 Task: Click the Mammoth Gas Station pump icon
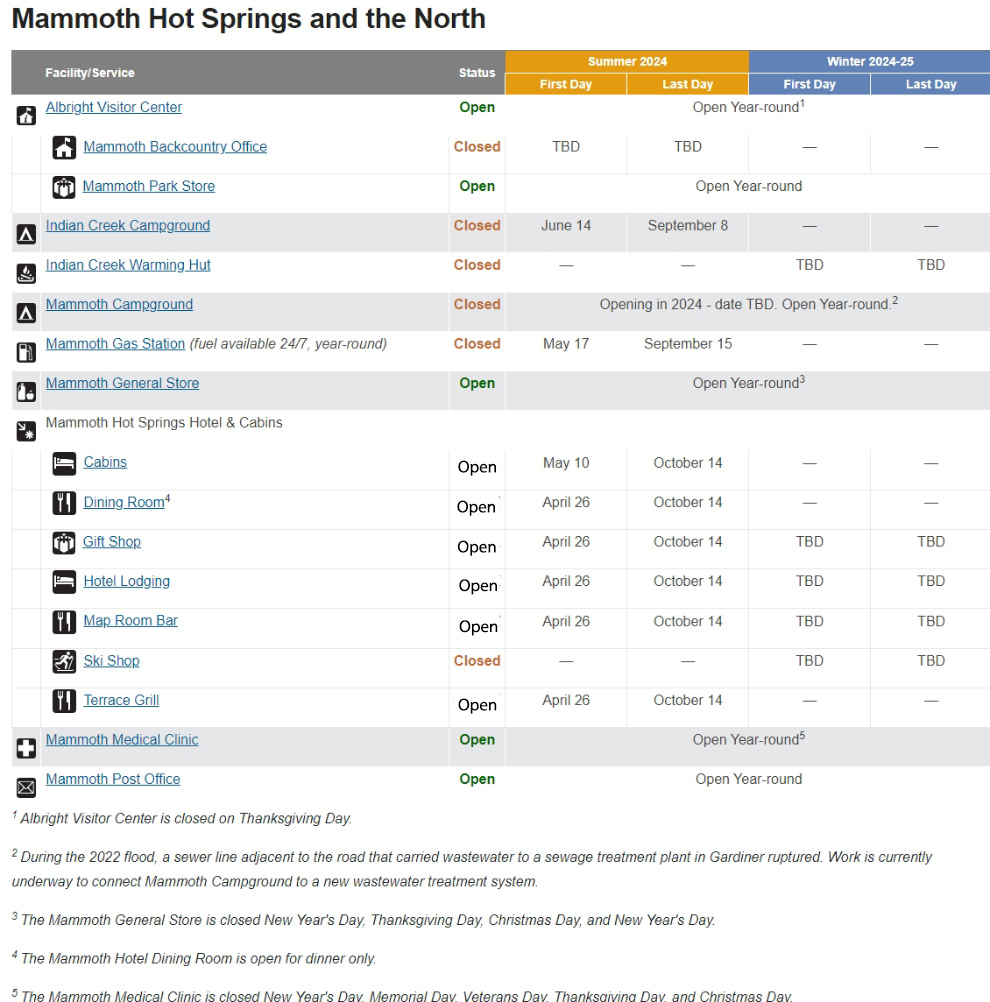[27, 352]
